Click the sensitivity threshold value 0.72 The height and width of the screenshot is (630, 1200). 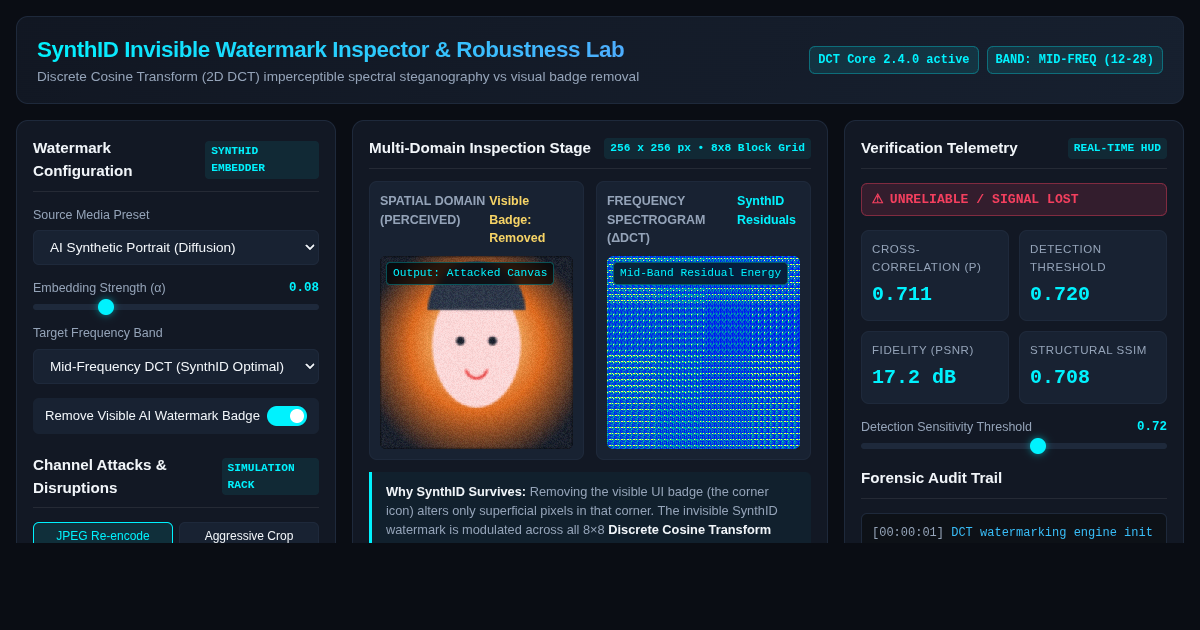click(1152, 426)
